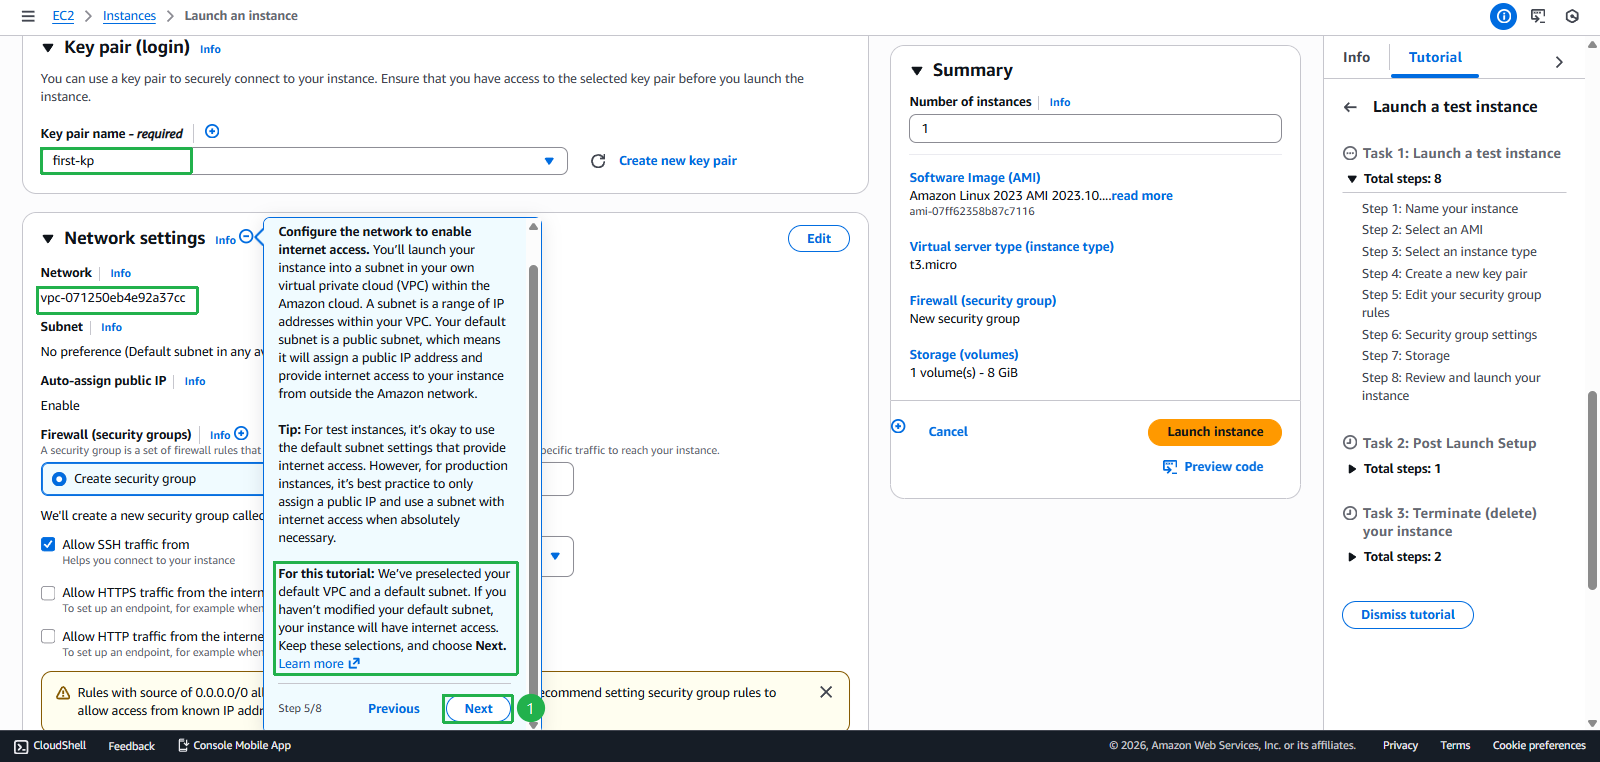Dismiss the security group warning banner
1600x762 pixels.
pos(826,692)
